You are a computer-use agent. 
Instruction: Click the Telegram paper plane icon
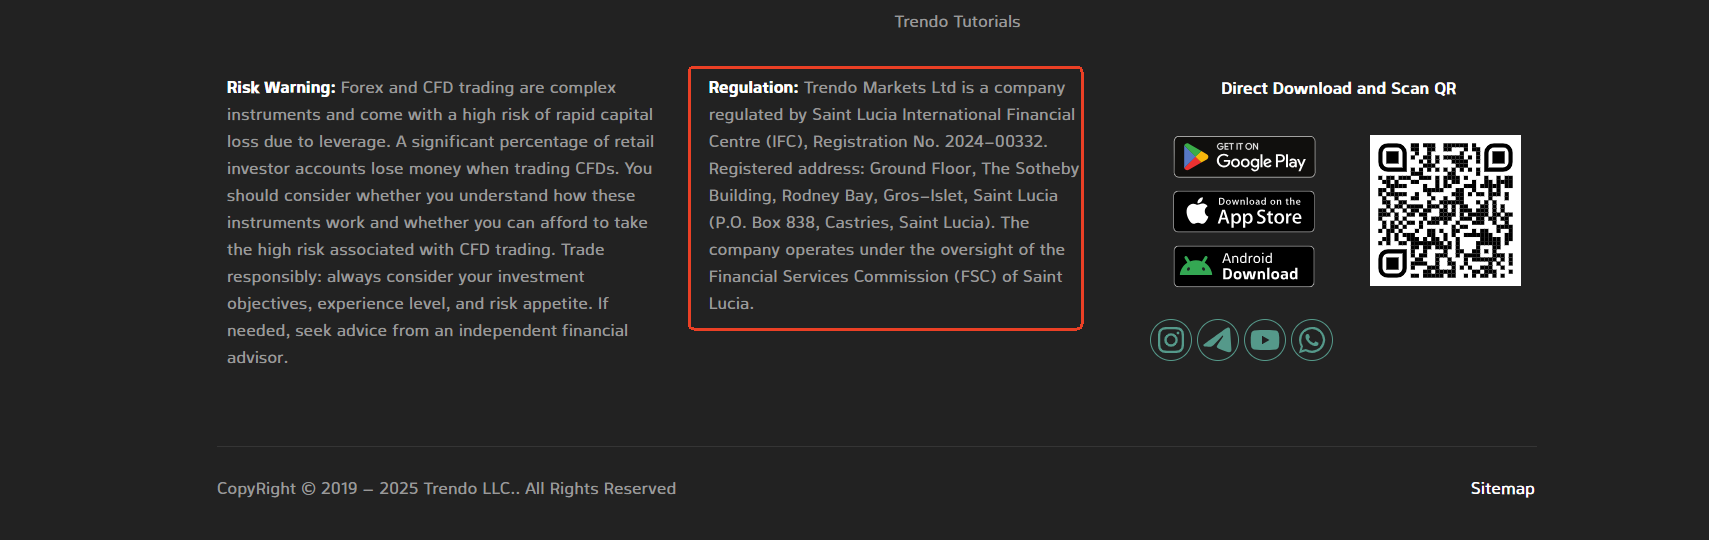point(1218,340)
